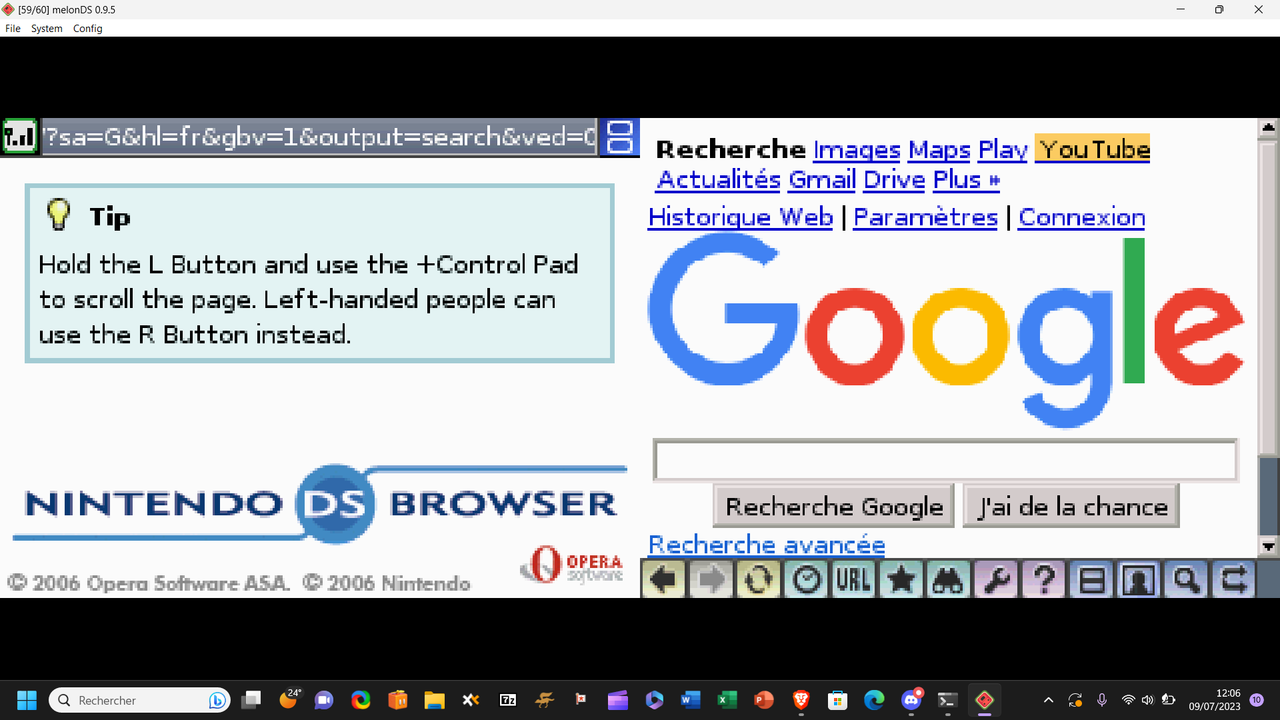Click the taskbar Rechercher search box
This screenshot has width=1280, height=720.
tap(140, 700)
